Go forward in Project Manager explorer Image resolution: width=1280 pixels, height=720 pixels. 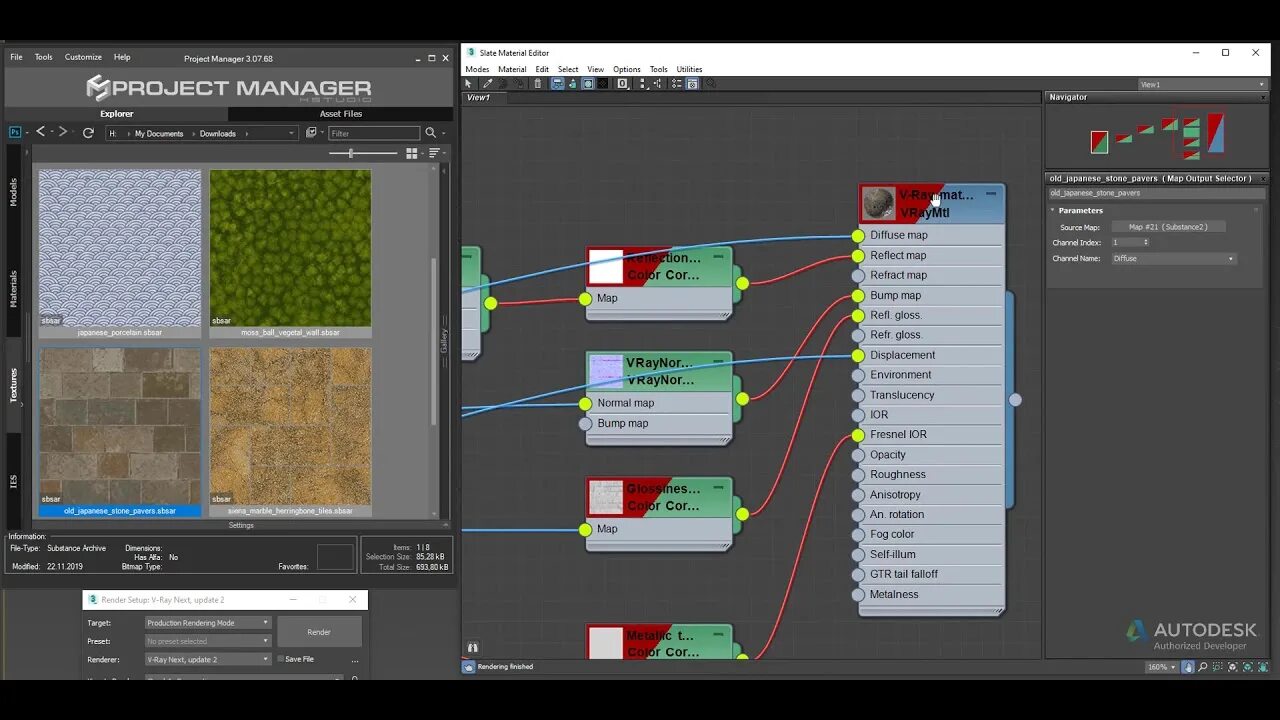point(62,132)
